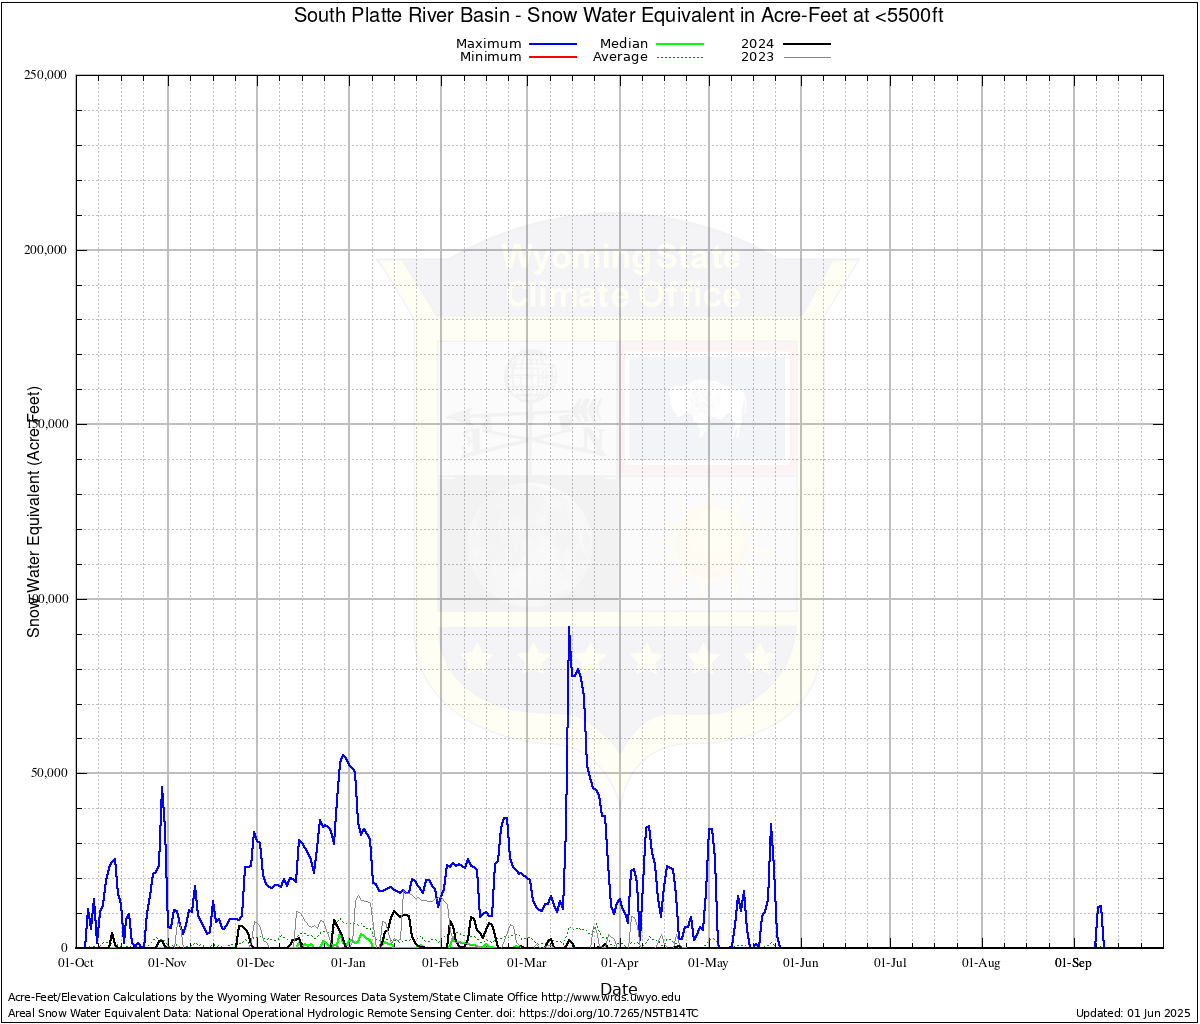The image size is (1200, 1024).
Task: Click the 'Date' x-axis title
Action: click(x=619, y=989)
